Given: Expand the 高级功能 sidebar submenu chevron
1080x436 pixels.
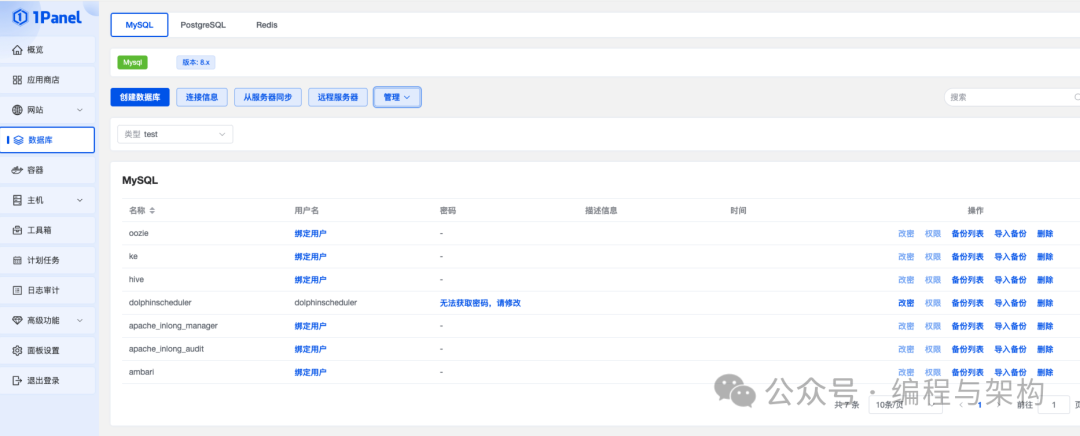Looking at the screenshot, I should 80,320.
